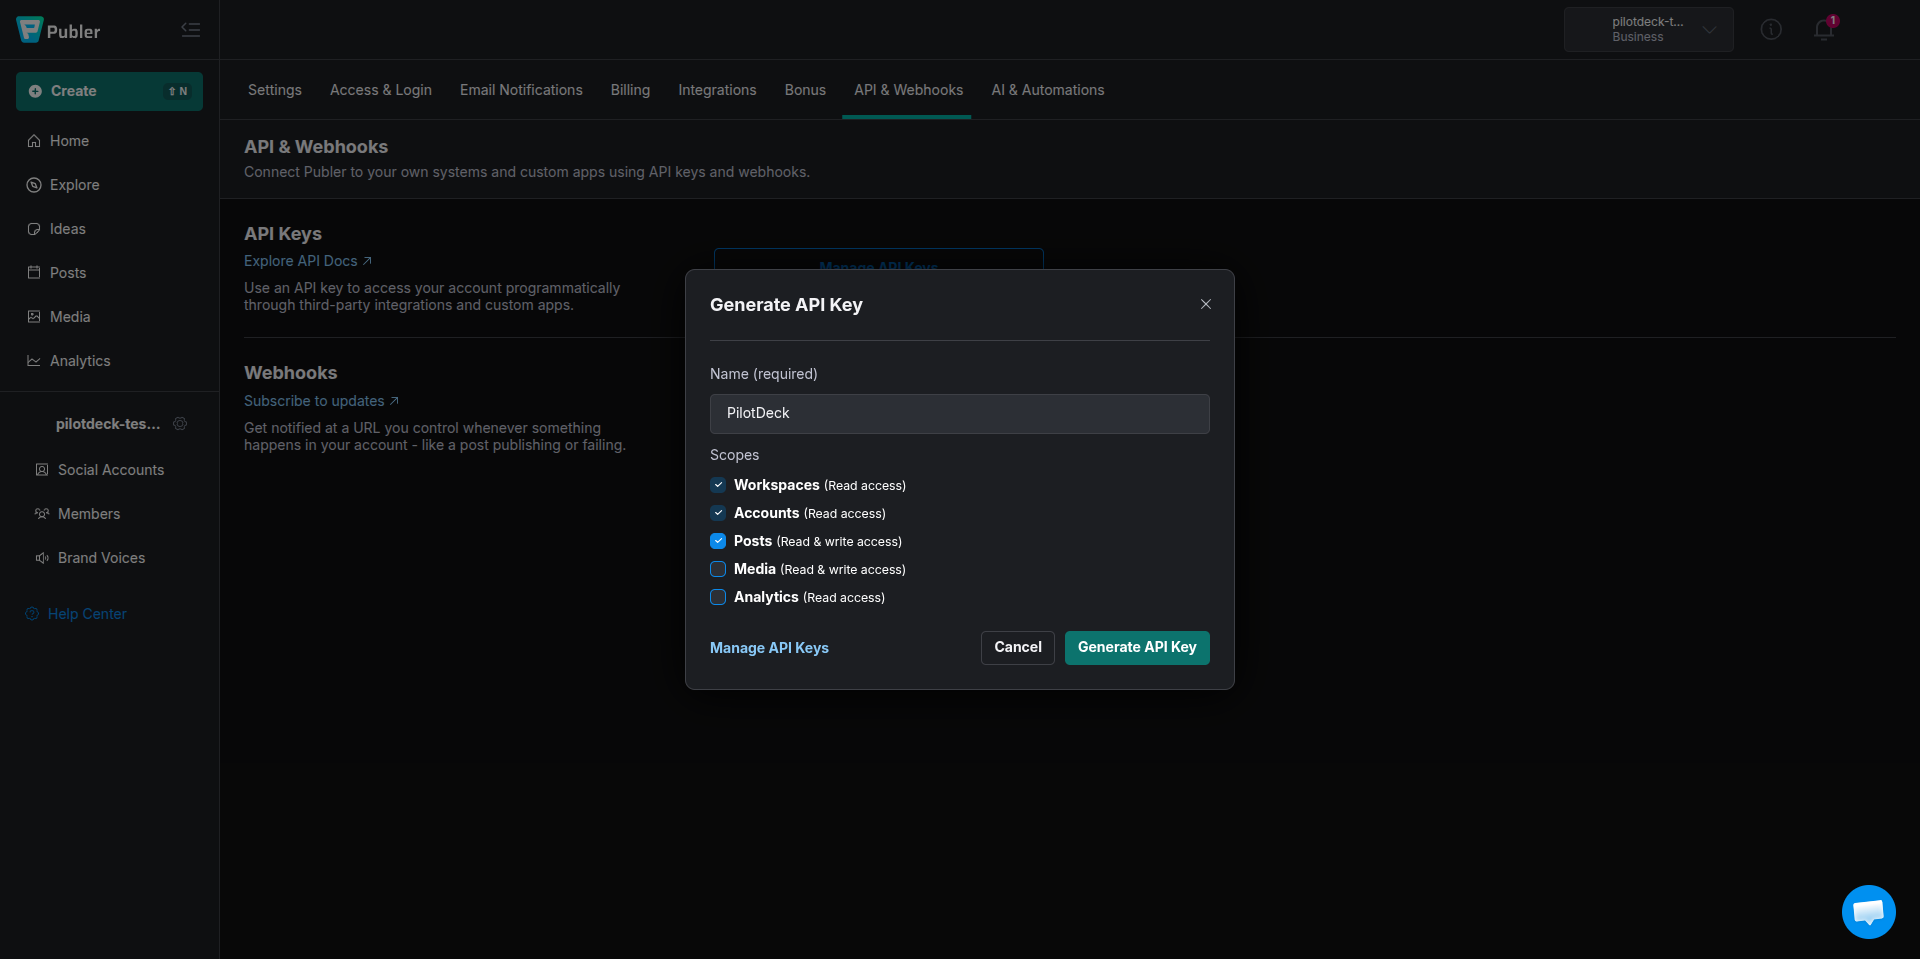Open the Billing tab
The image size is (1920, 959).
[x=630, y=90]
